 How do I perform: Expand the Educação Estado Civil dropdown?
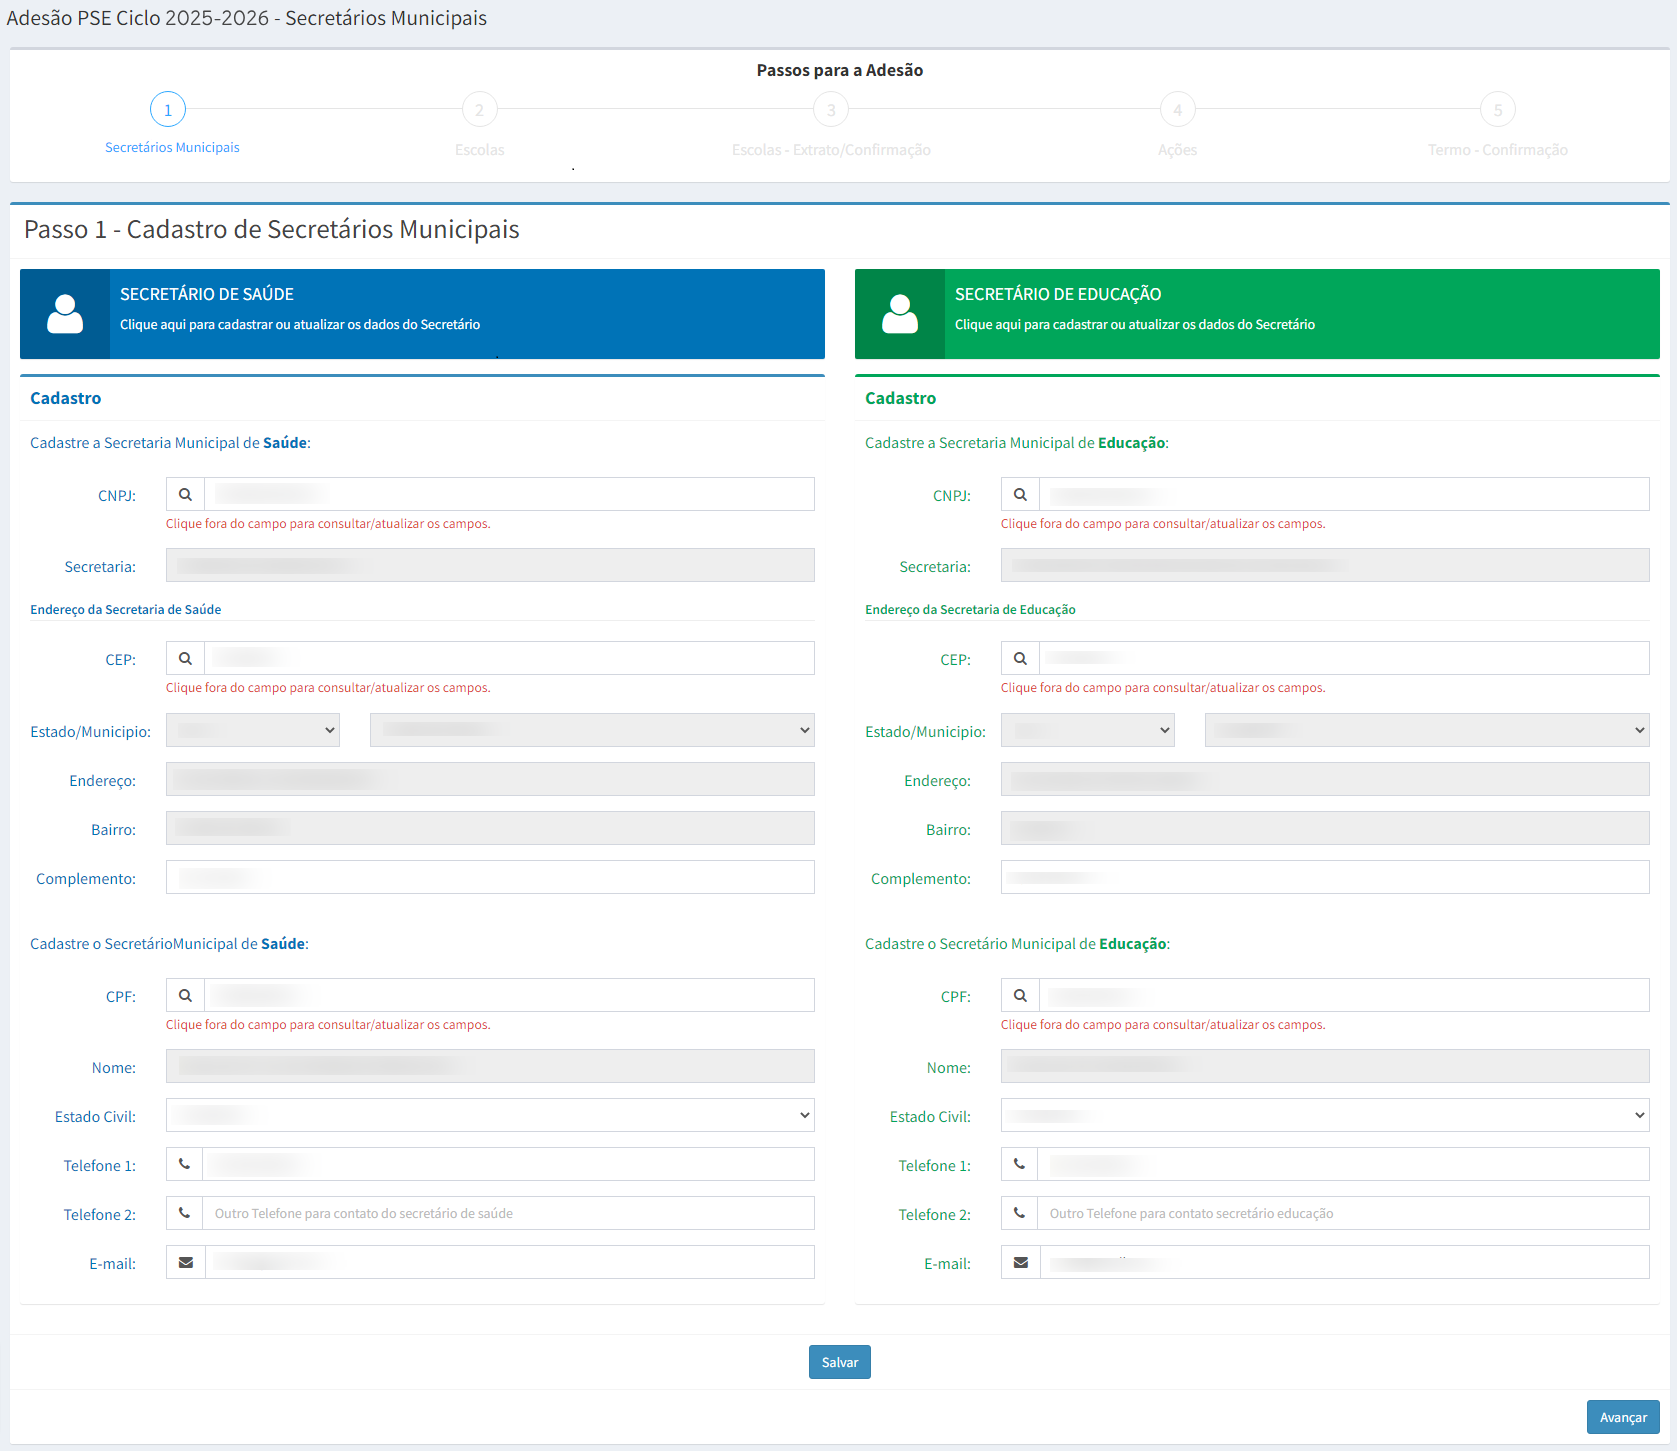tap(1325, 1115)
